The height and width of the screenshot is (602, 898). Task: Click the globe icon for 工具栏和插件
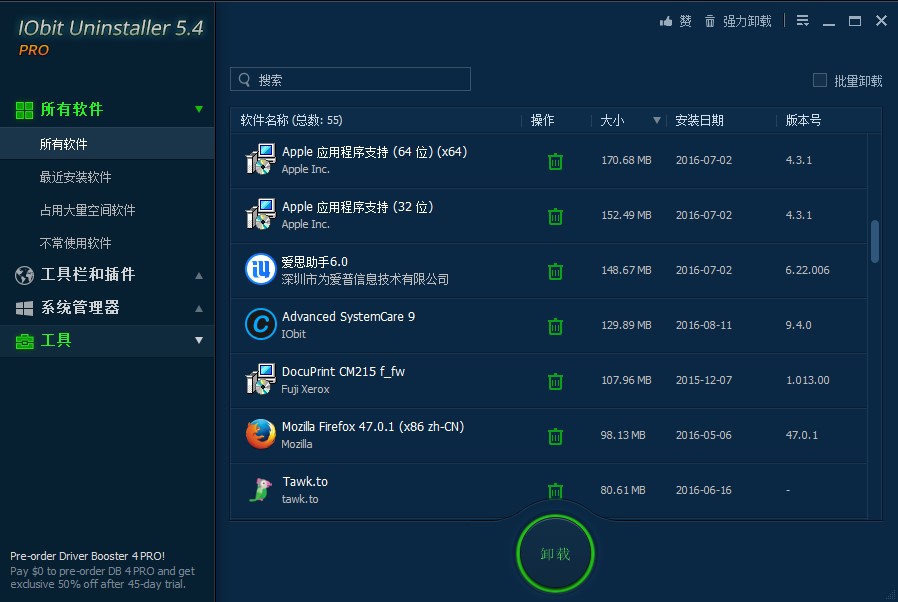[x=24, y=276]
